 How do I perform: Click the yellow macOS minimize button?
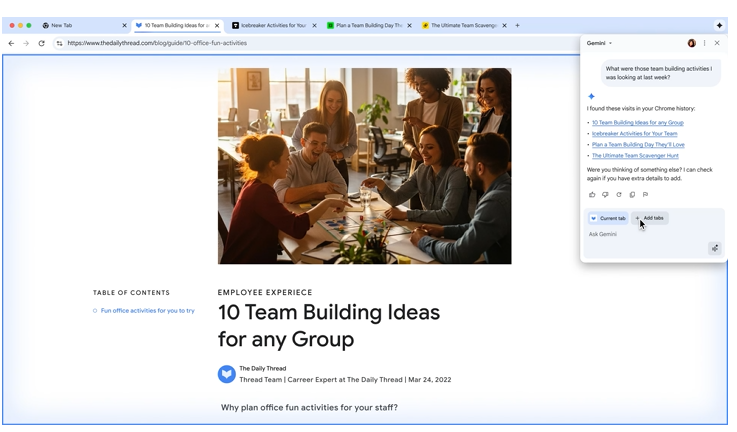click(20, 25)
